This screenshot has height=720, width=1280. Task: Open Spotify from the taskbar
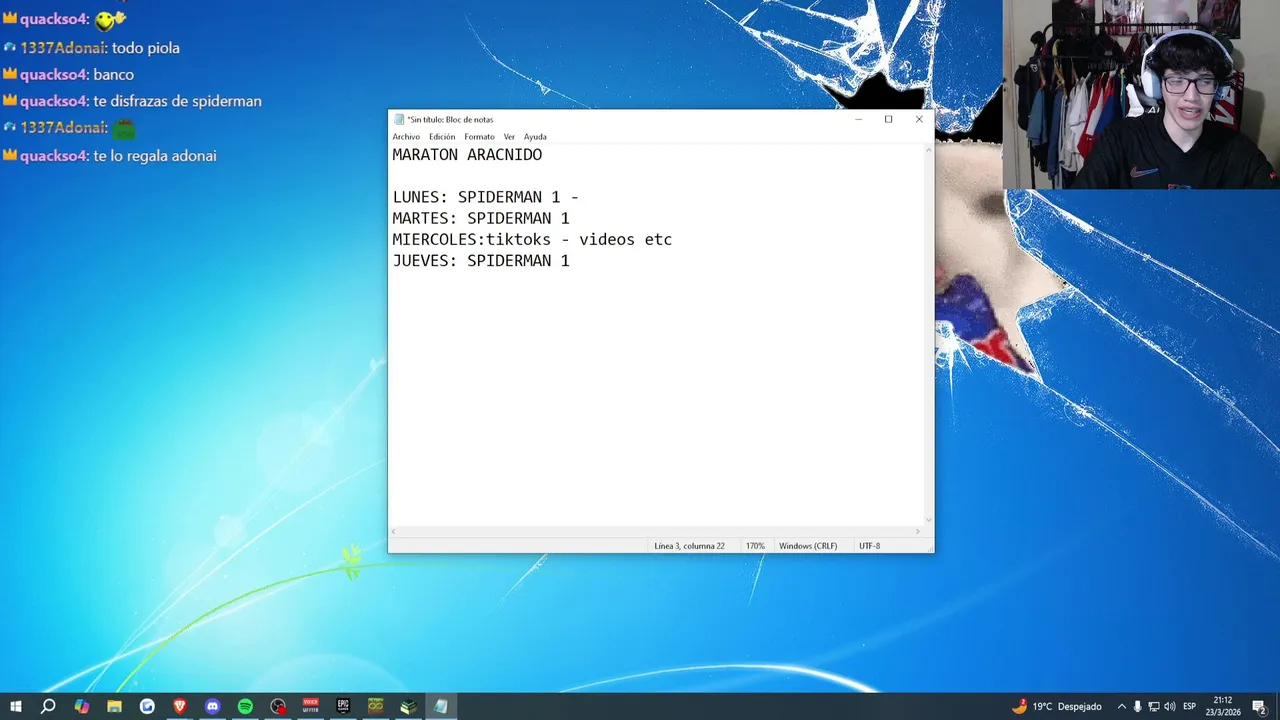245,707
